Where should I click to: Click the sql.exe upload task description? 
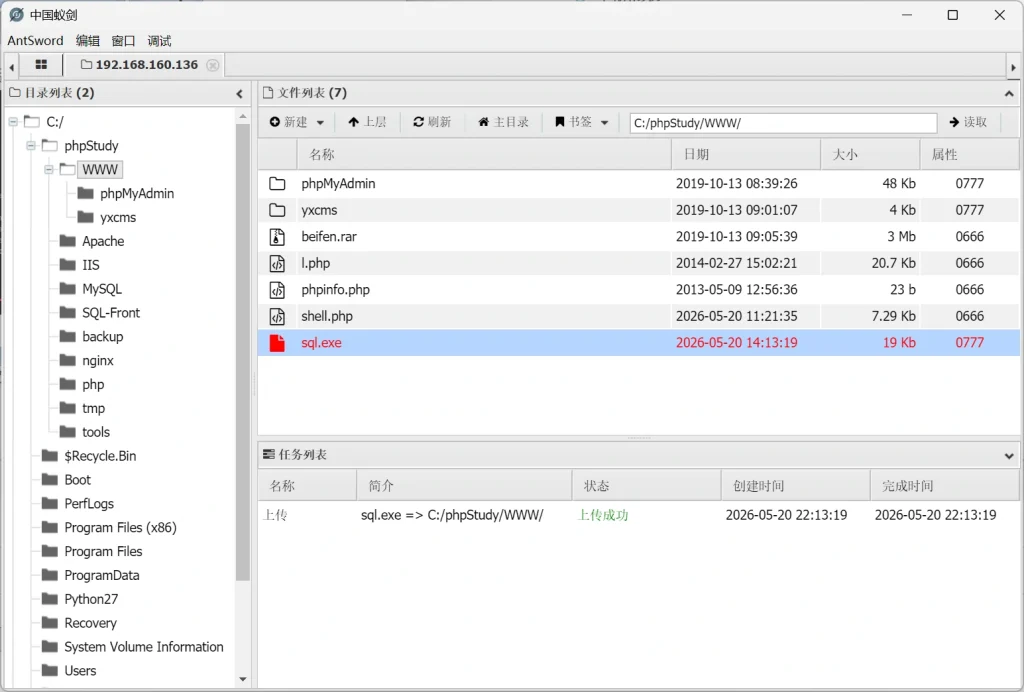[x=452, y=515]
